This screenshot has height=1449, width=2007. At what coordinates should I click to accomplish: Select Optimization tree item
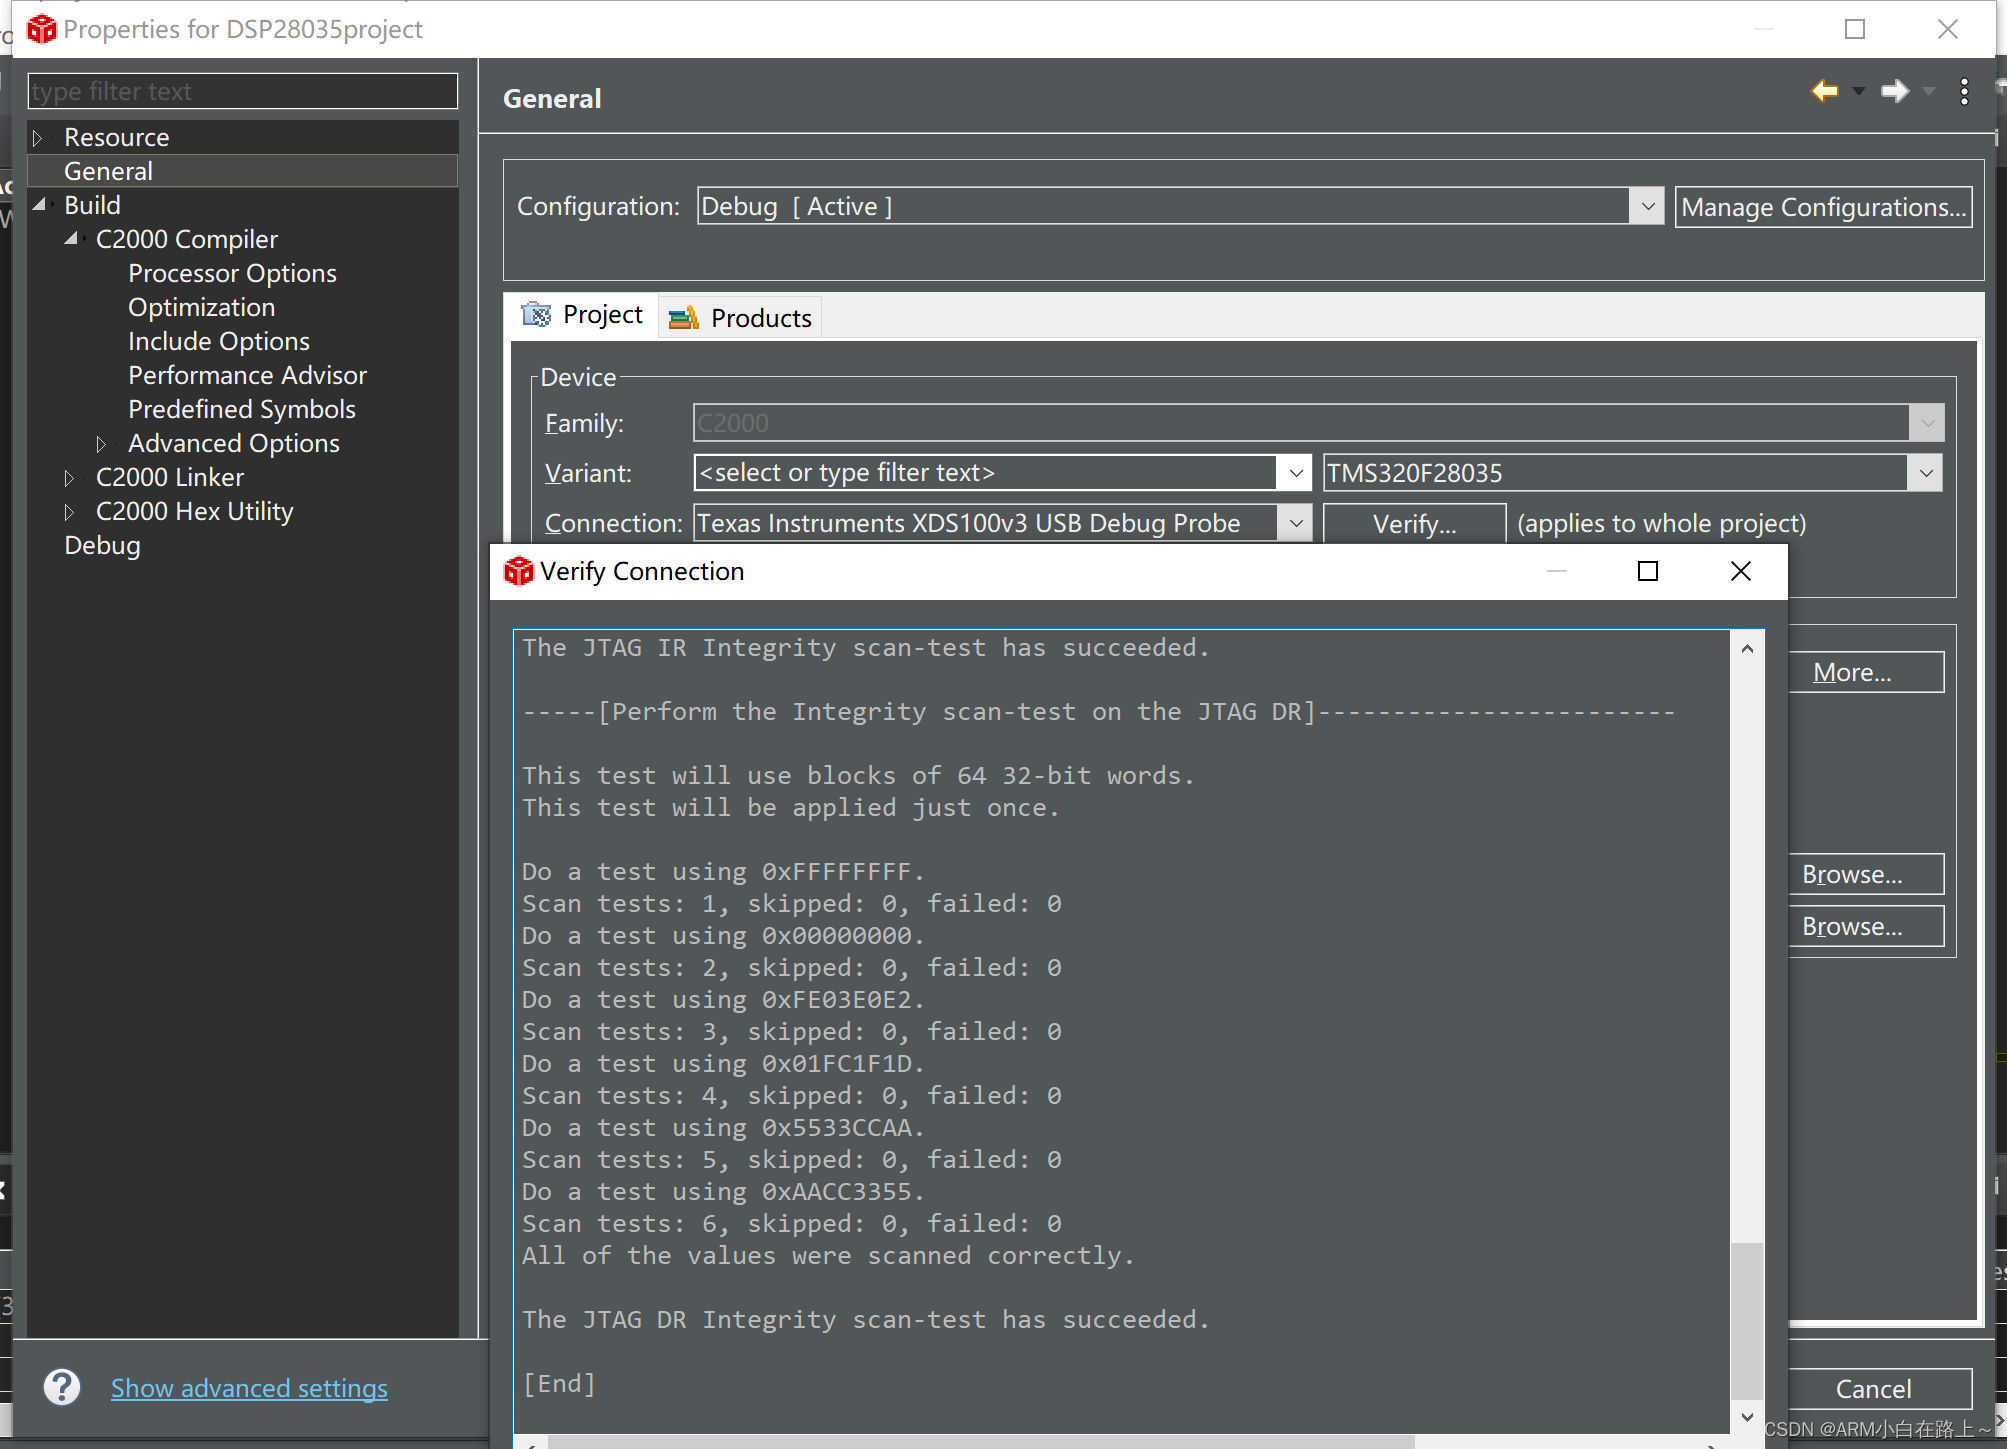click(201, 307)
